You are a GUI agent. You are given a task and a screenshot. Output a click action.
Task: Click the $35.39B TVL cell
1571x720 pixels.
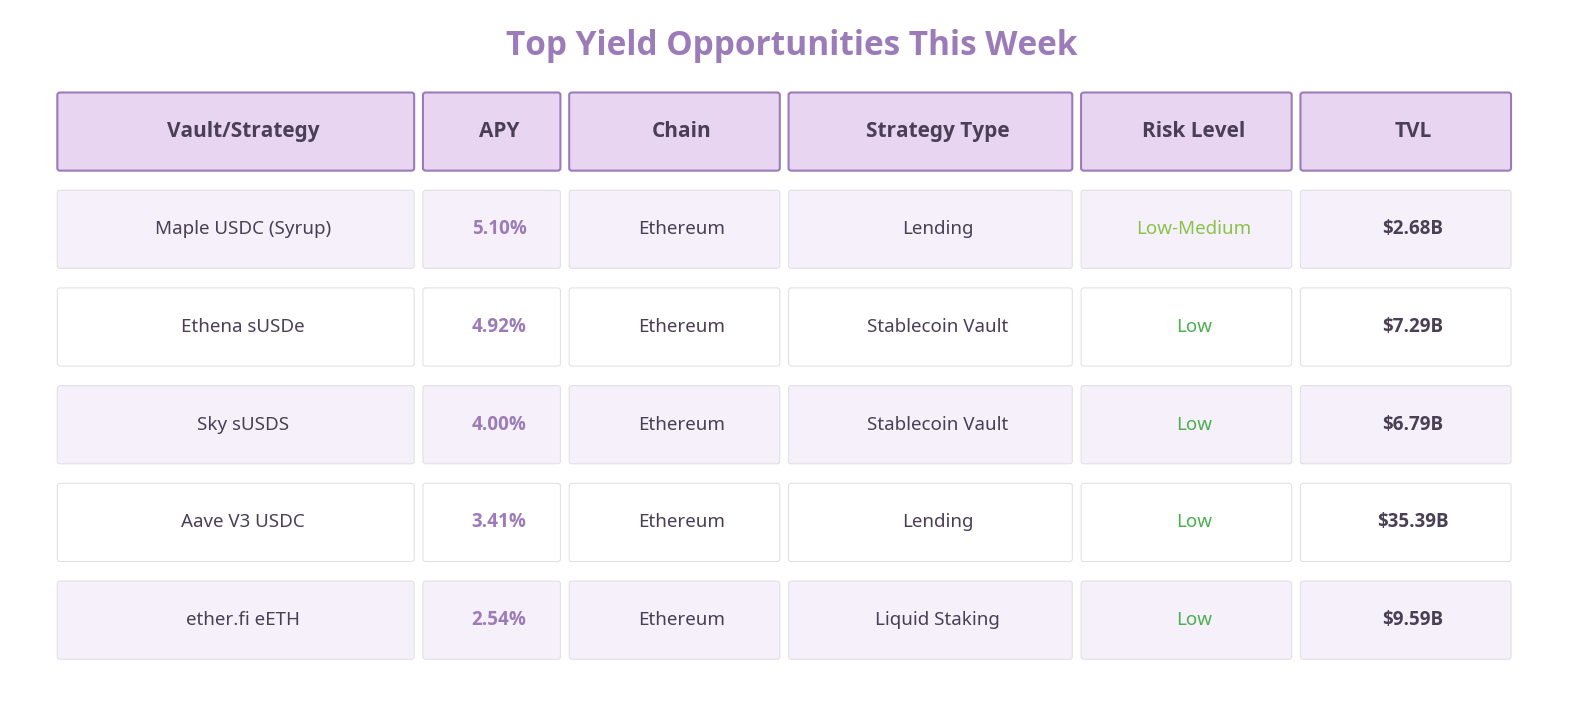pos(1412,521)
